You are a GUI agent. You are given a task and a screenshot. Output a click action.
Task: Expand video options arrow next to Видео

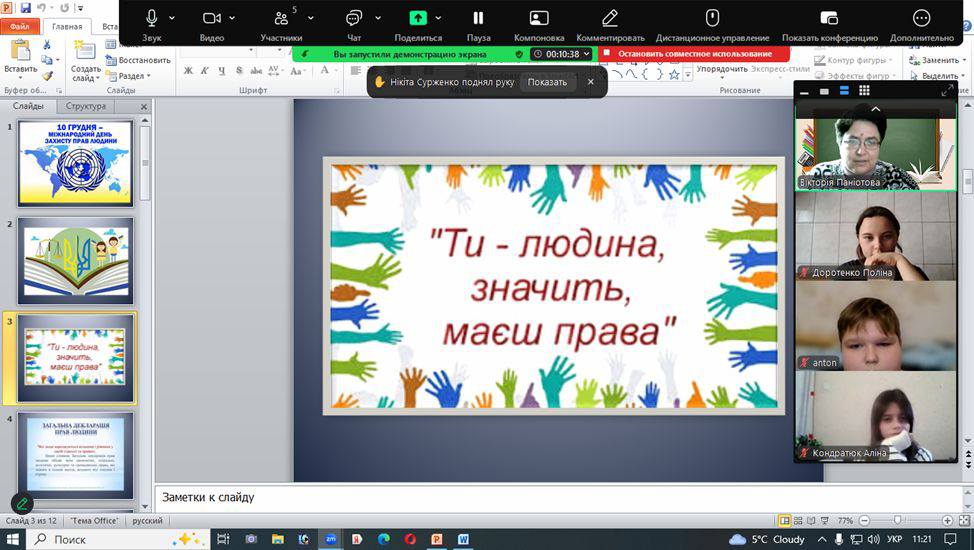pyautogui.click(x=232, y=18)
